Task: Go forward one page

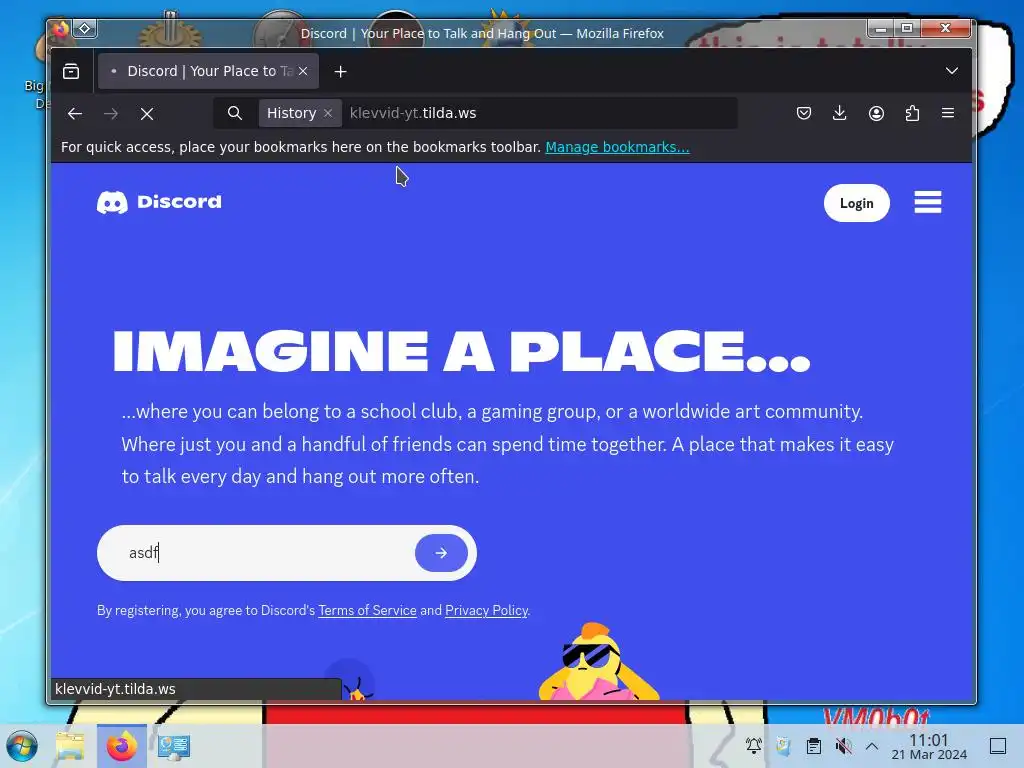Action: pyautogui.click(x=111, y=114)
